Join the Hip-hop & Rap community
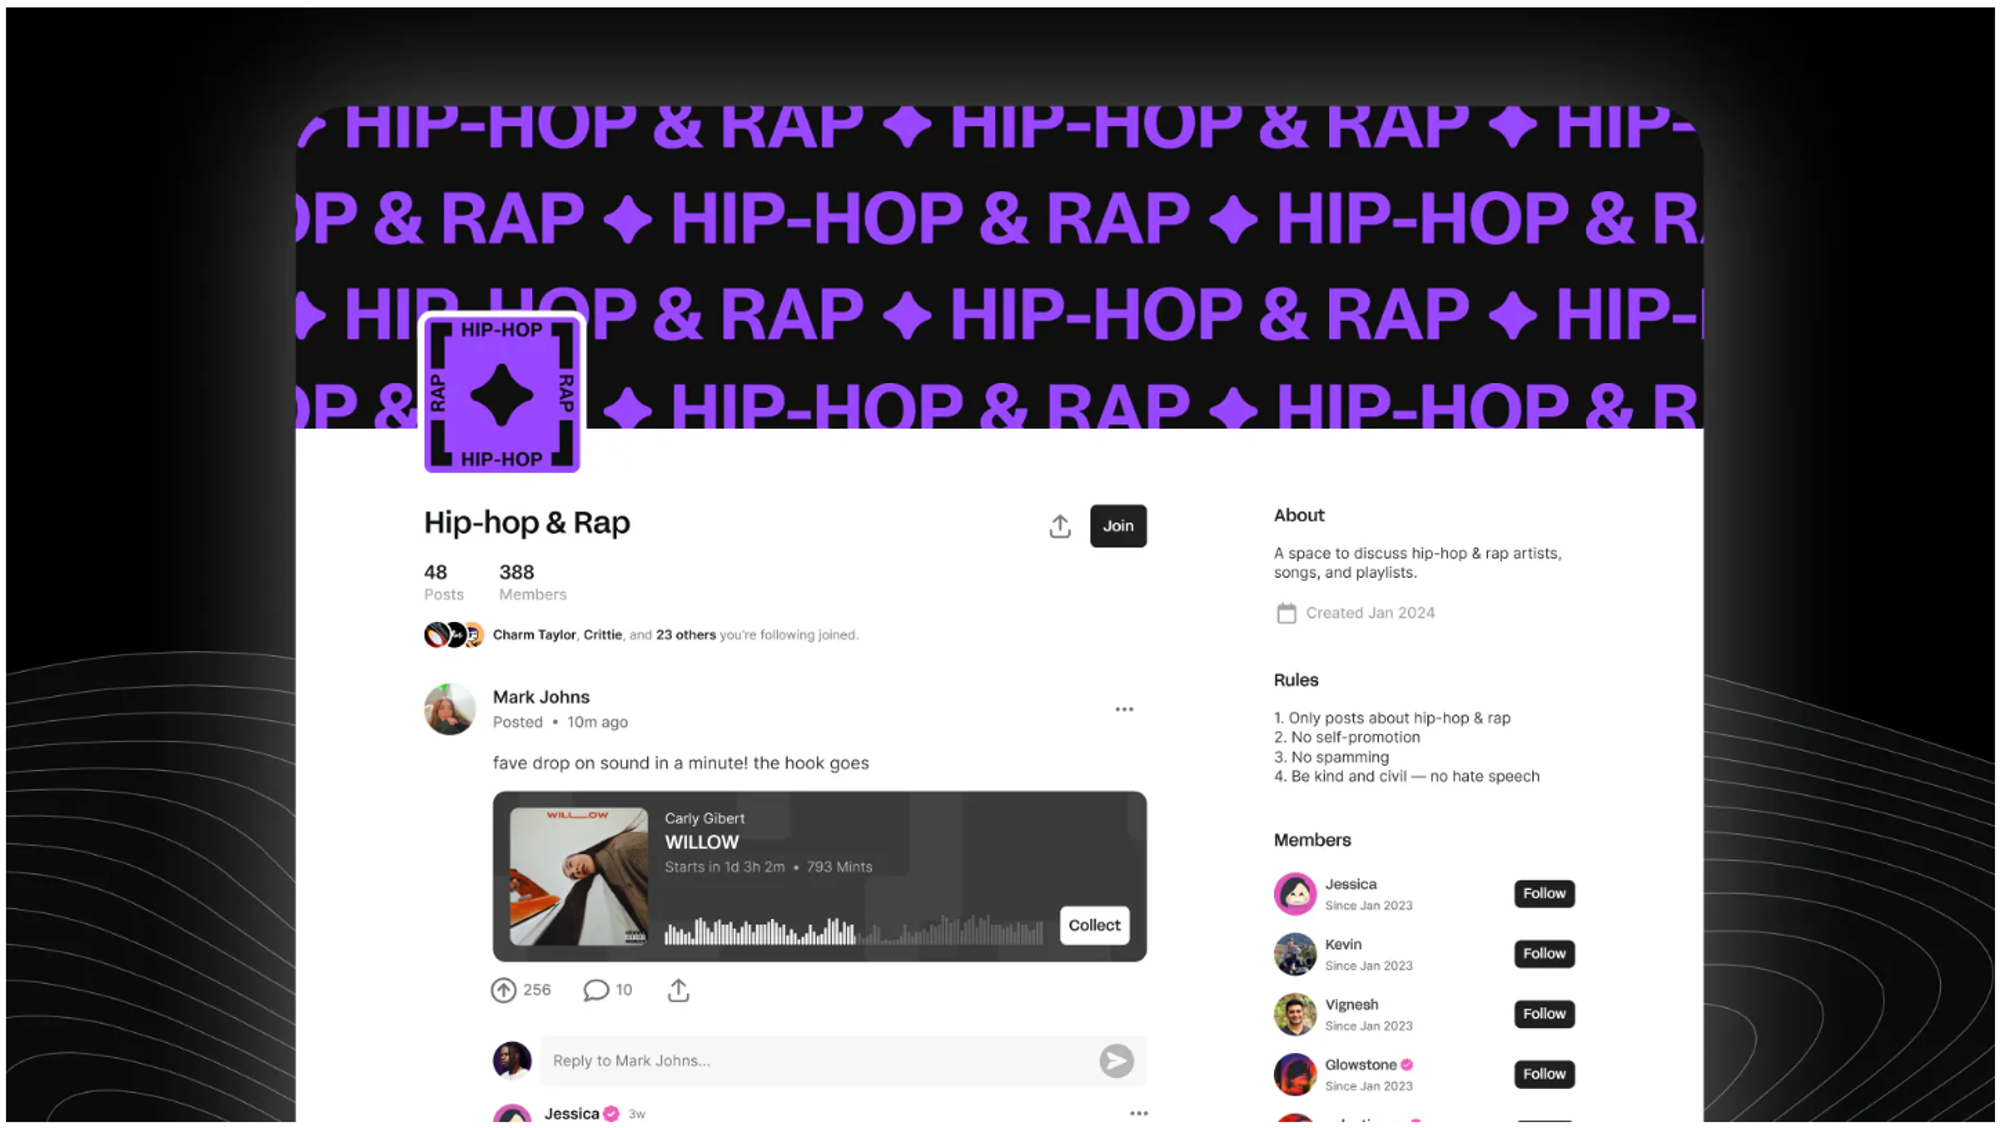 1118,526
